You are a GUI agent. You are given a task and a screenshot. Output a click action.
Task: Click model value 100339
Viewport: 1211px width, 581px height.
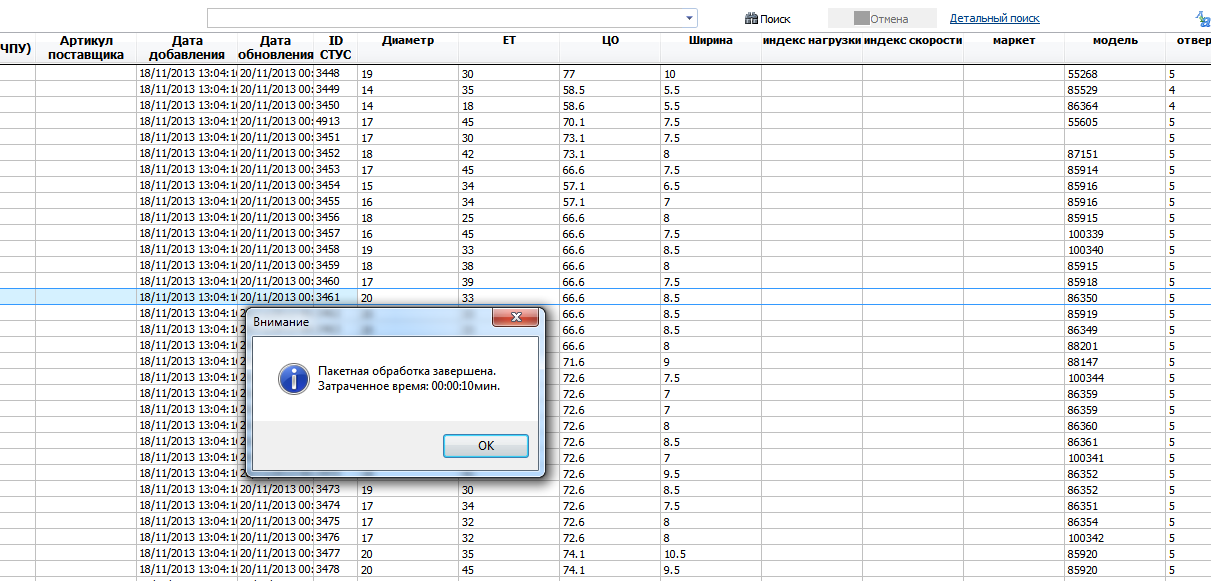pos(1086,234)
